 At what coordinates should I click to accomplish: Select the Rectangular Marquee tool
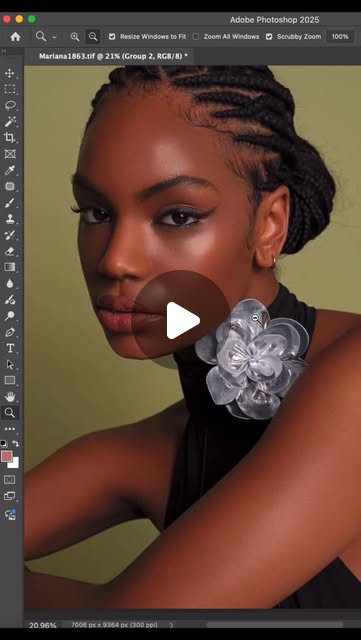point(10,89)
